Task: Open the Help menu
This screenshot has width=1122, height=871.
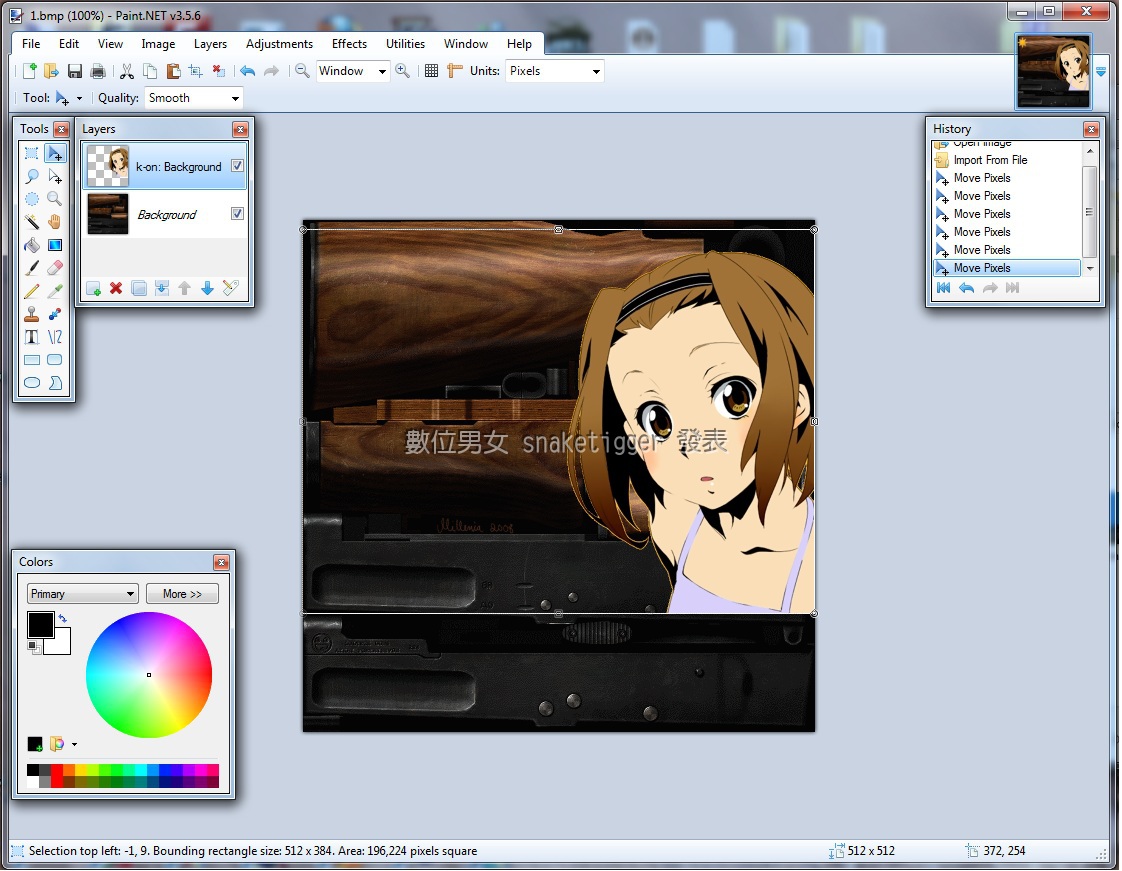Action: coord(519,44)
